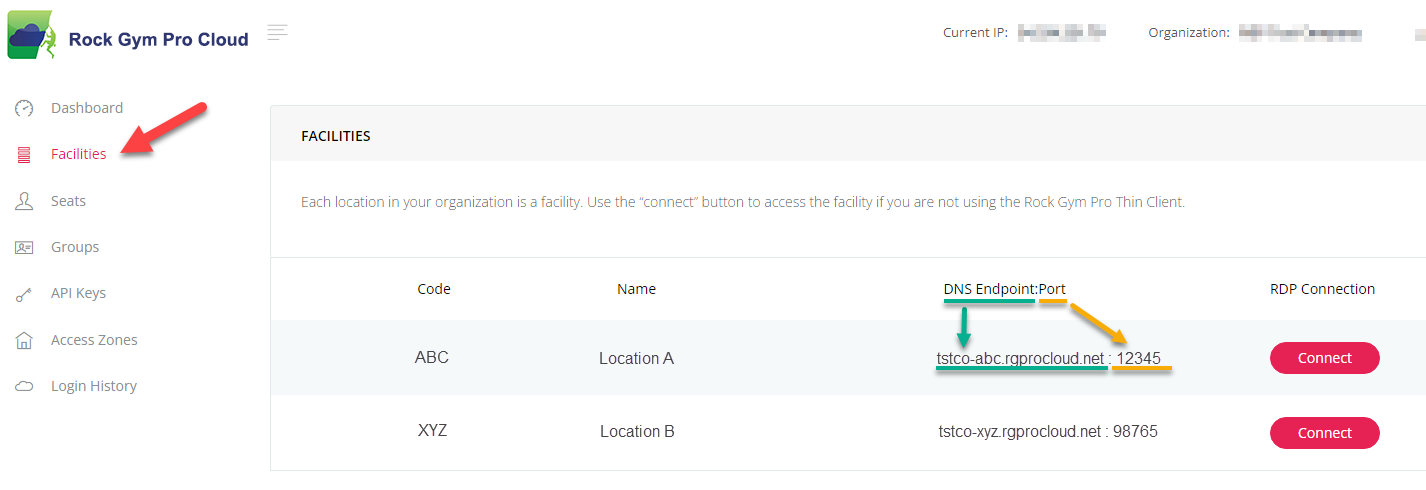Click the tstco-xyz.rgprocloud.net : 98765 endpoint
This screenshot has width=1426, height=490.
pyautogui.click(x=1048, y=432)
